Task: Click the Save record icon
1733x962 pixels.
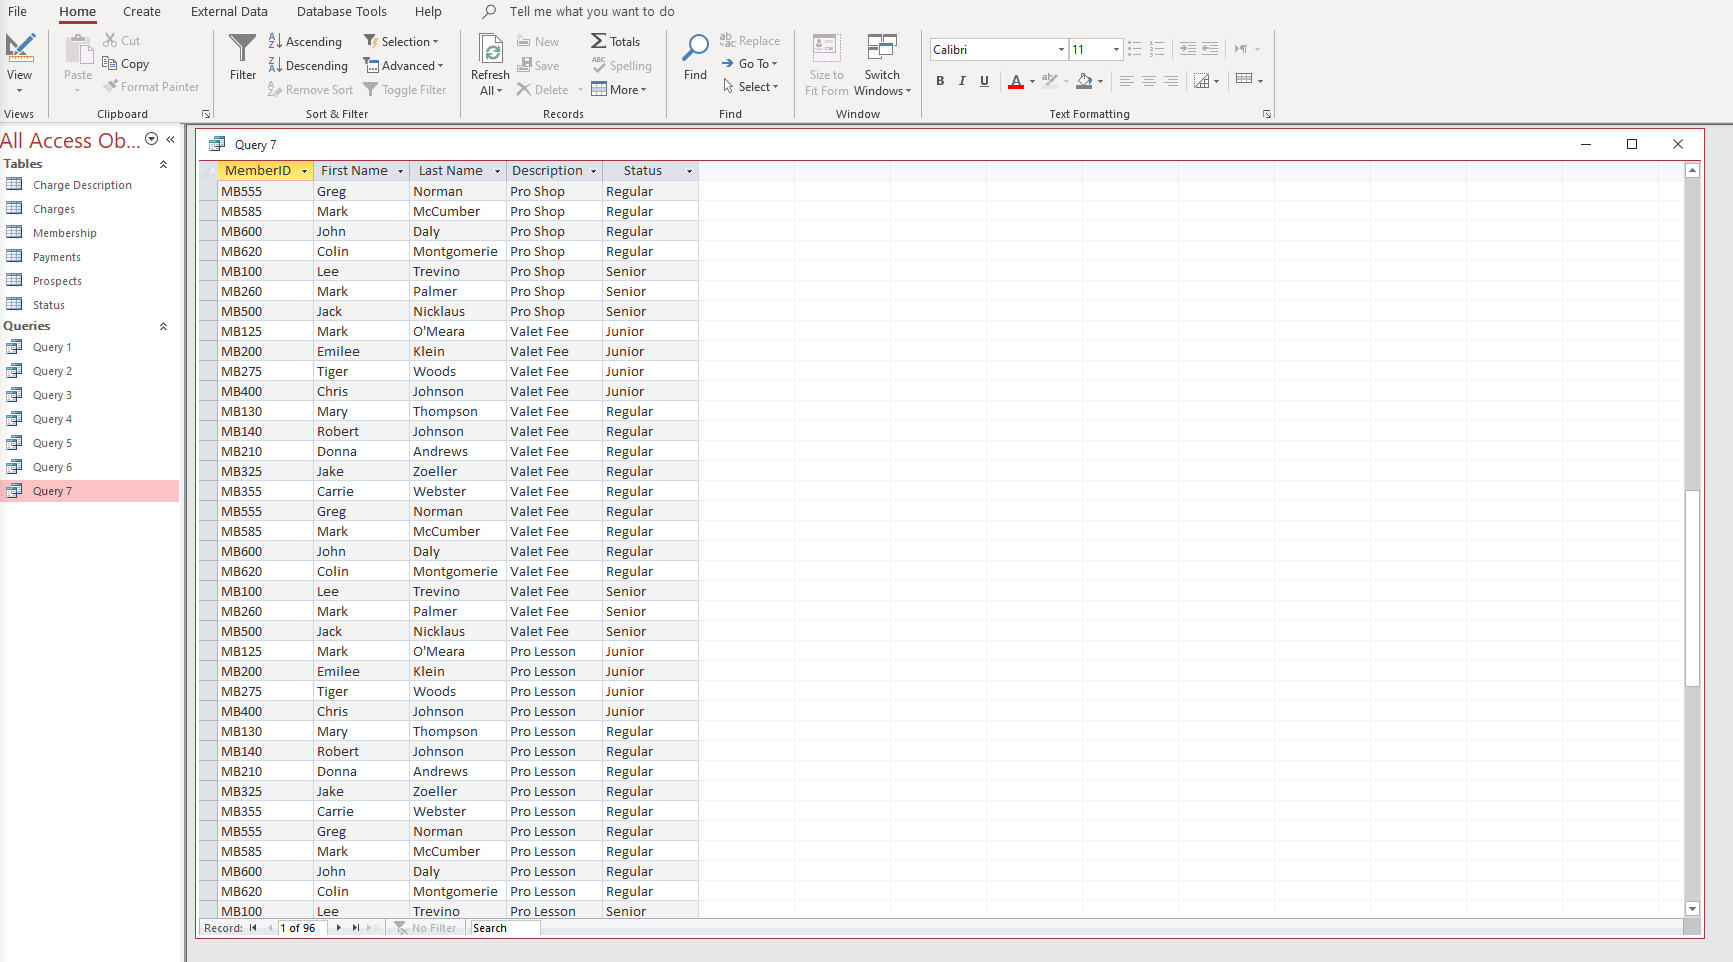Action: [x=524, y=65]
